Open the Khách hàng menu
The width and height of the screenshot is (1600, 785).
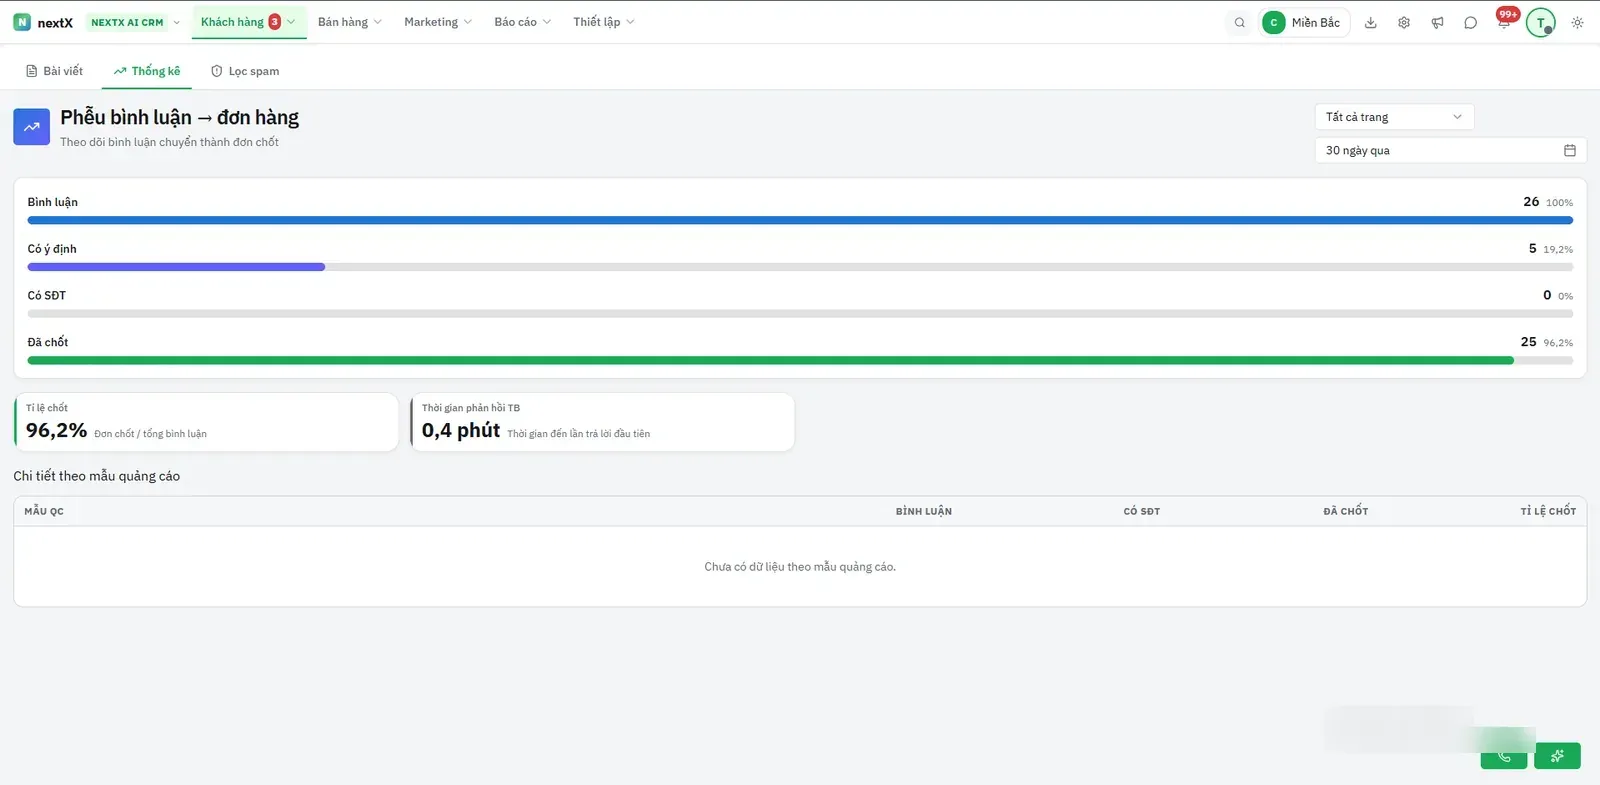click(x=248, y=22)
